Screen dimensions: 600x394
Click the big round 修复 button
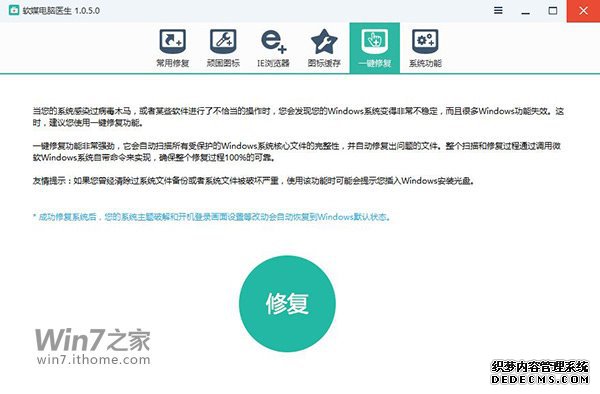287,304
